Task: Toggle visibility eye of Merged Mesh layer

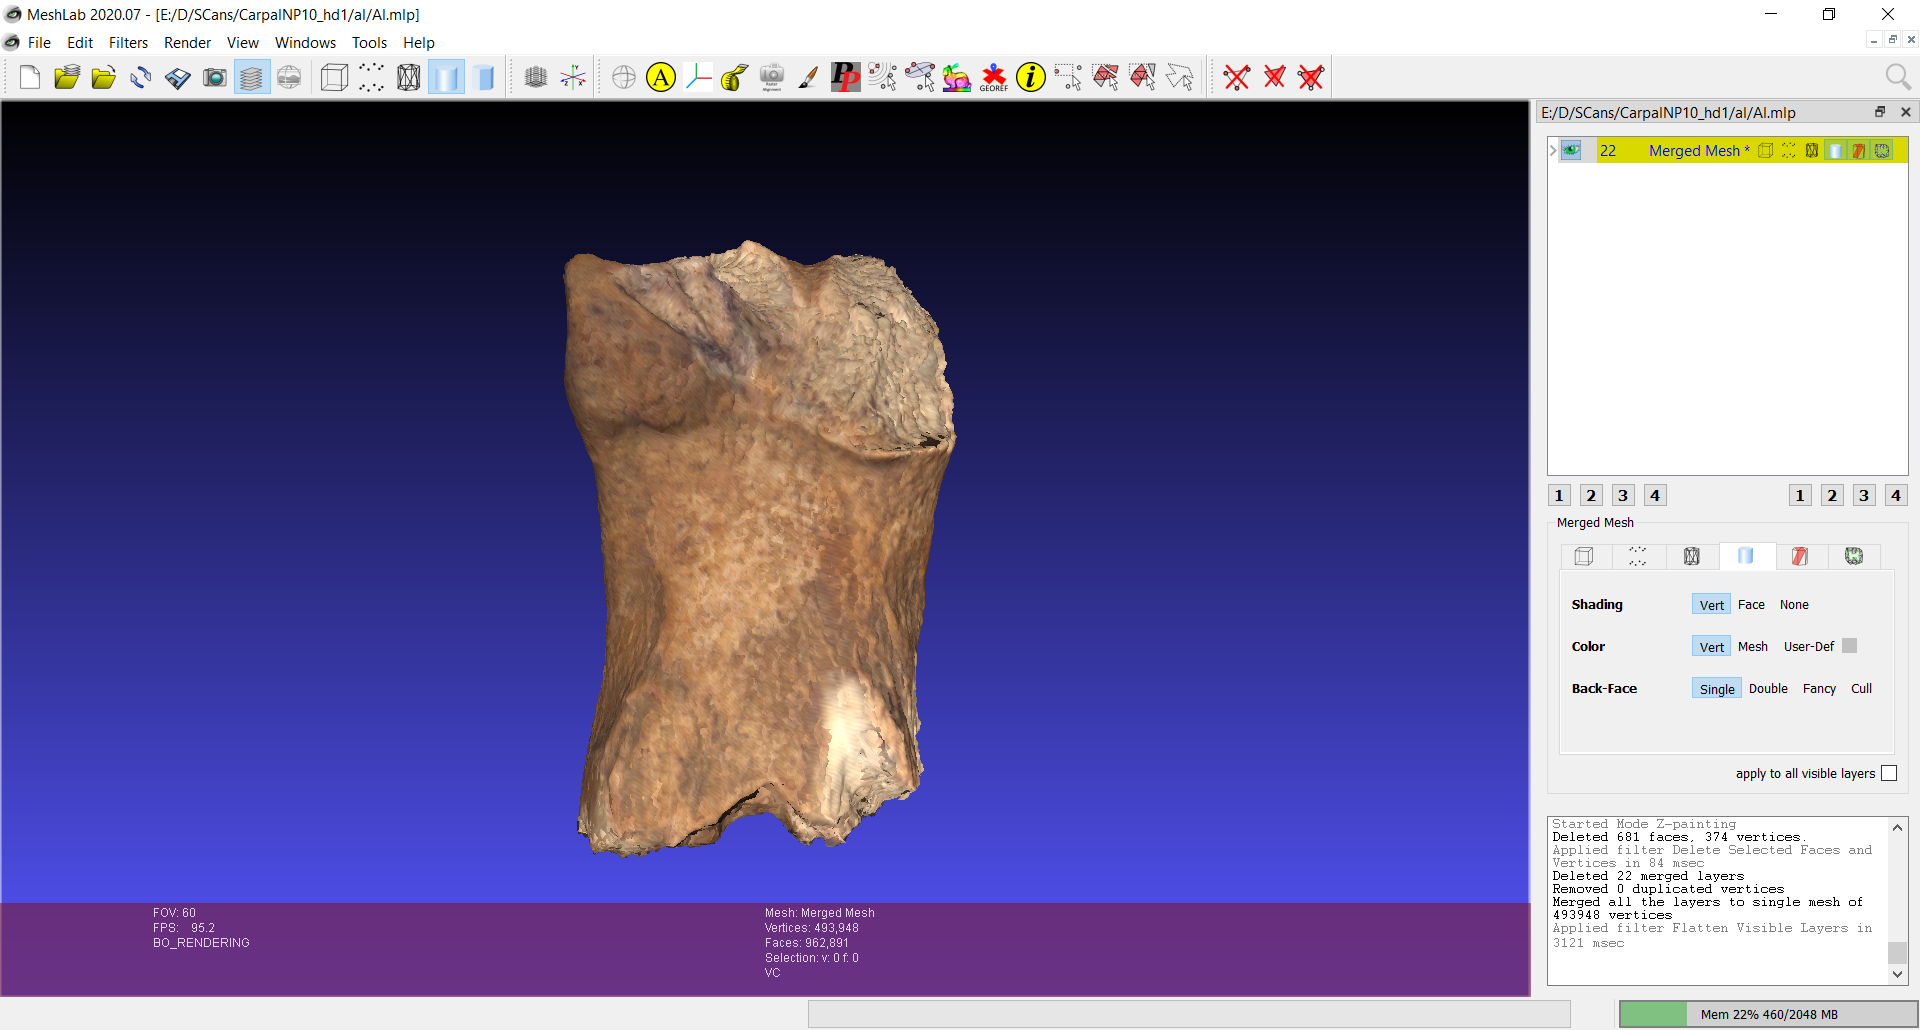Action: (1571, 151)
